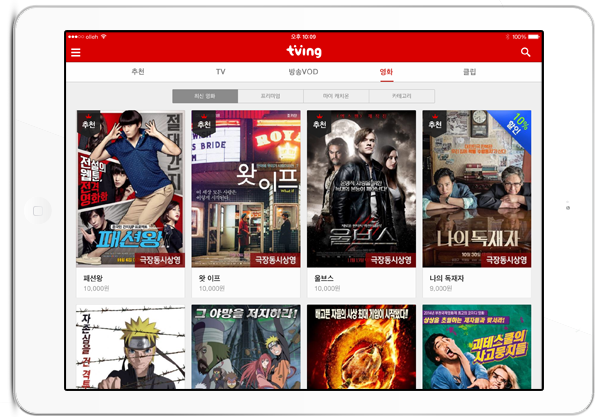Tap the search magnifier icon
Image resolution: width=595 pixels, height=417 pixels.
[526, 52]
